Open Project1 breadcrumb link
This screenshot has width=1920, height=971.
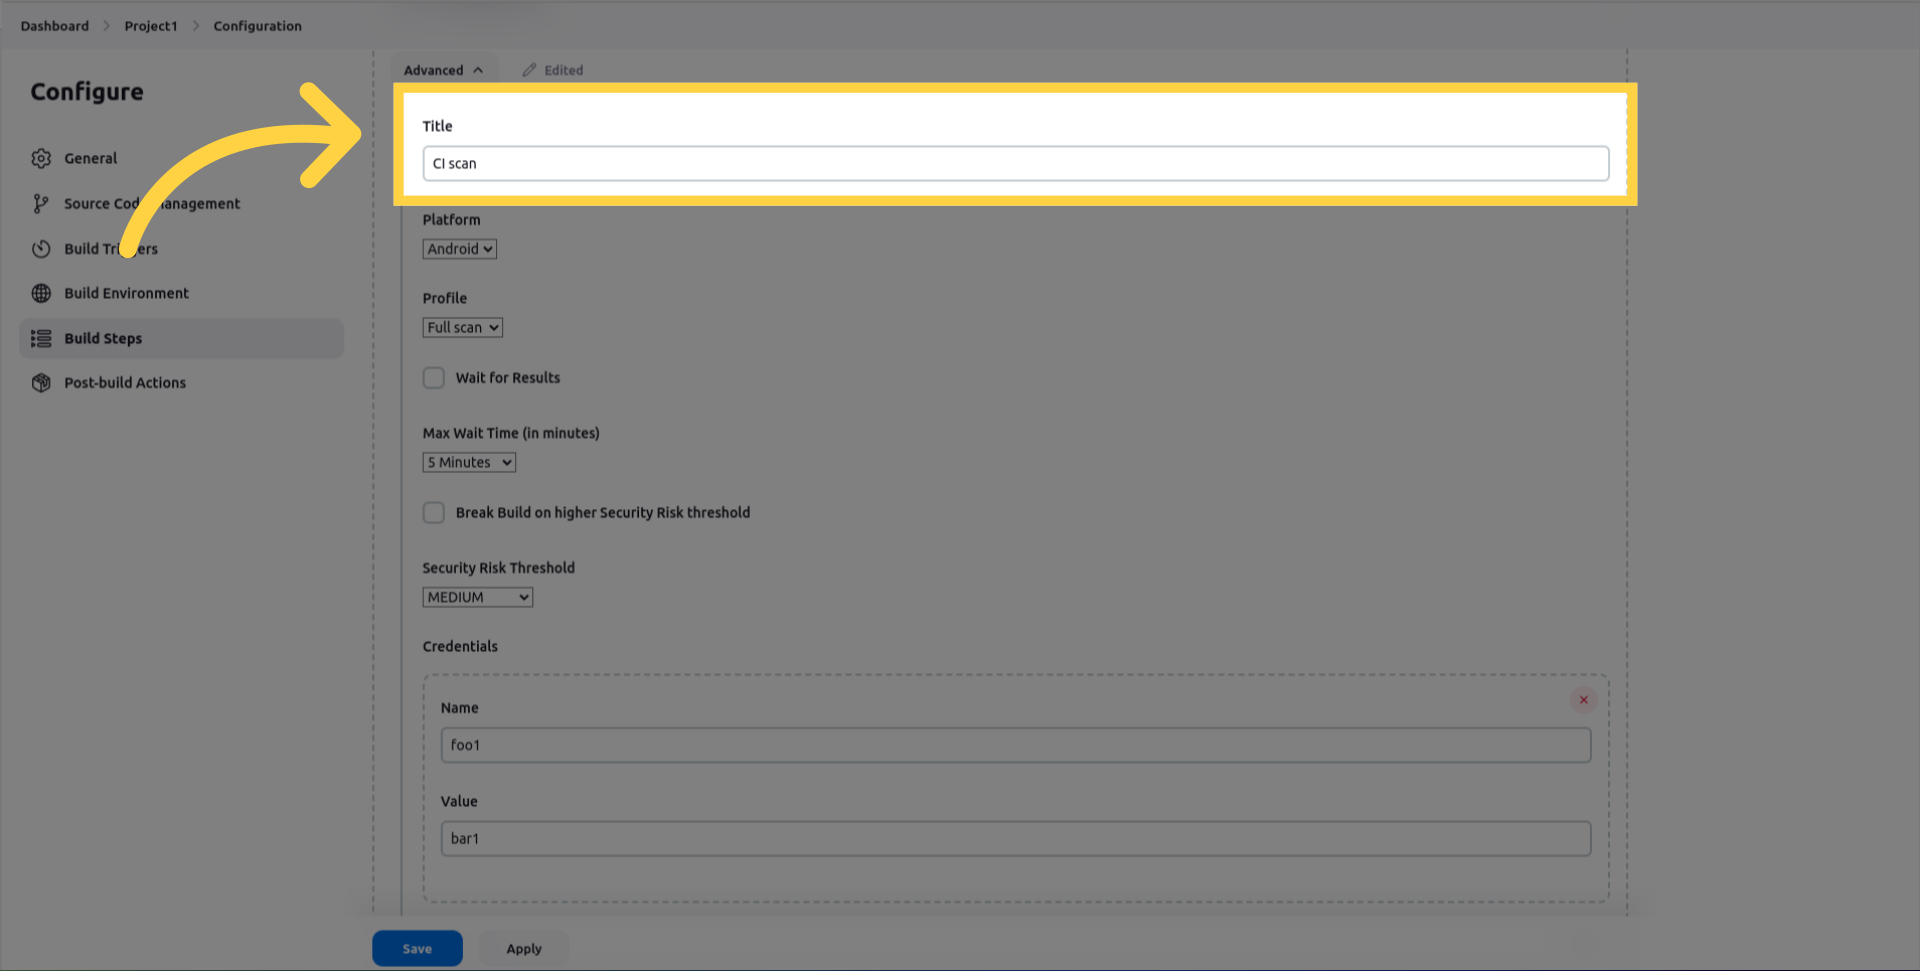coord(150,26)
